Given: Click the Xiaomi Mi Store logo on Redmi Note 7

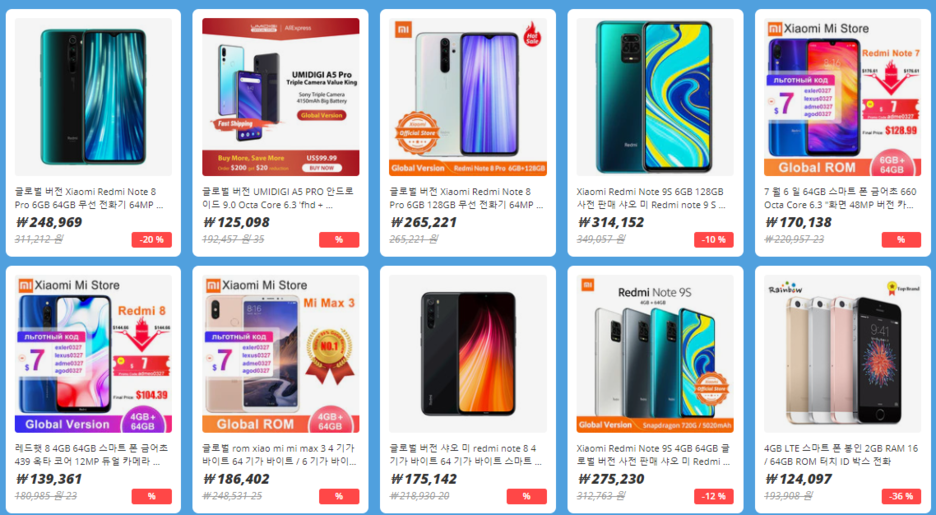Looking at the screenshot, I should [818, 29].
